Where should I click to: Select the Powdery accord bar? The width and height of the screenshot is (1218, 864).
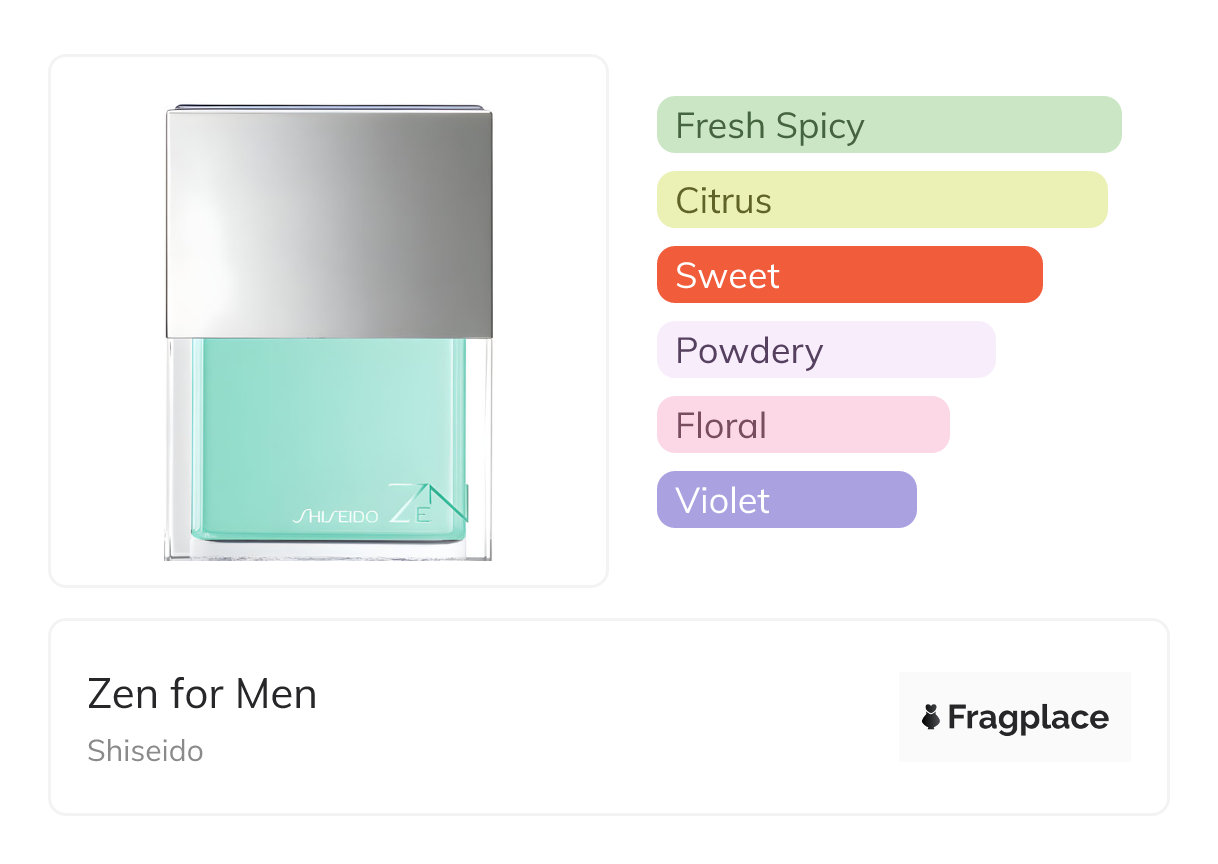tap(825, 350)
